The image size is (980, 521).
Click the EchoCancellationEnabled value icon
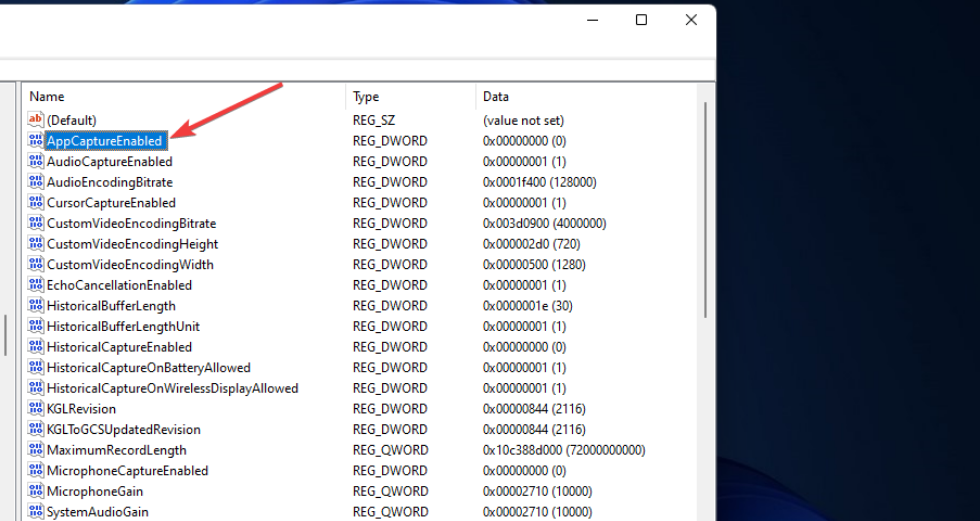[x=36, y=285]
